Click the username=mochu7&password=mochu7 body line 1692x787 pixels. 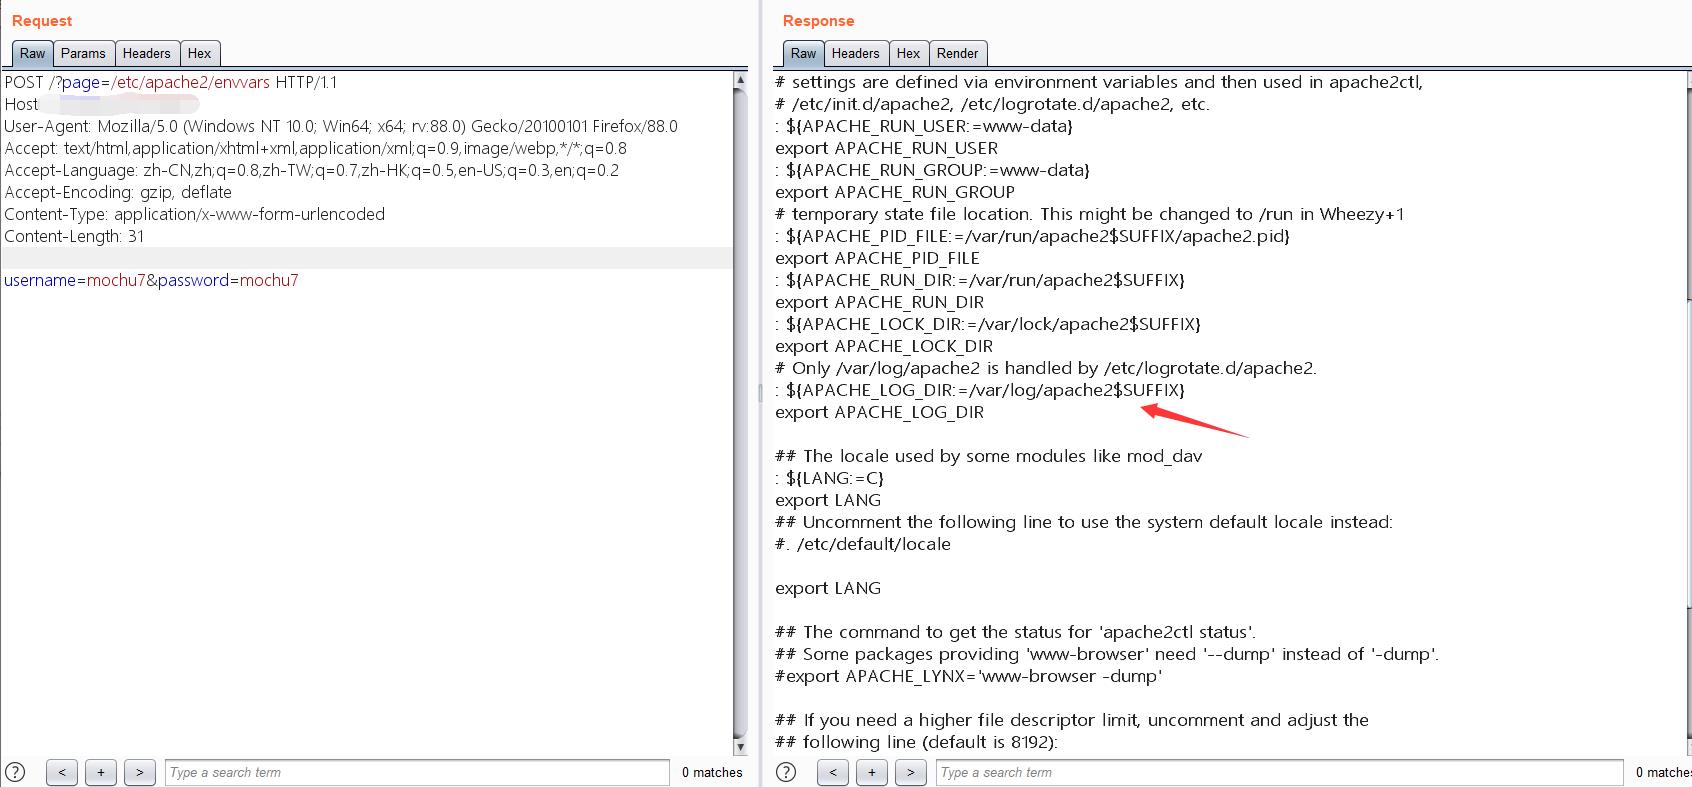point(151,280)
